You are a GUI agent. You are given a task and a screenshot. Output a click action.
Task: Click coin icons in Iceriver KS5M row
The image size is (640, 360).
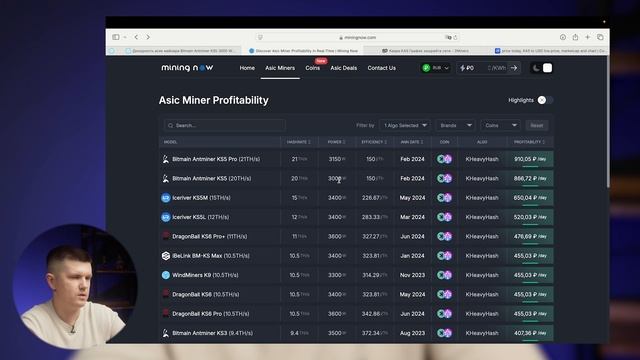tap(444, 198)
